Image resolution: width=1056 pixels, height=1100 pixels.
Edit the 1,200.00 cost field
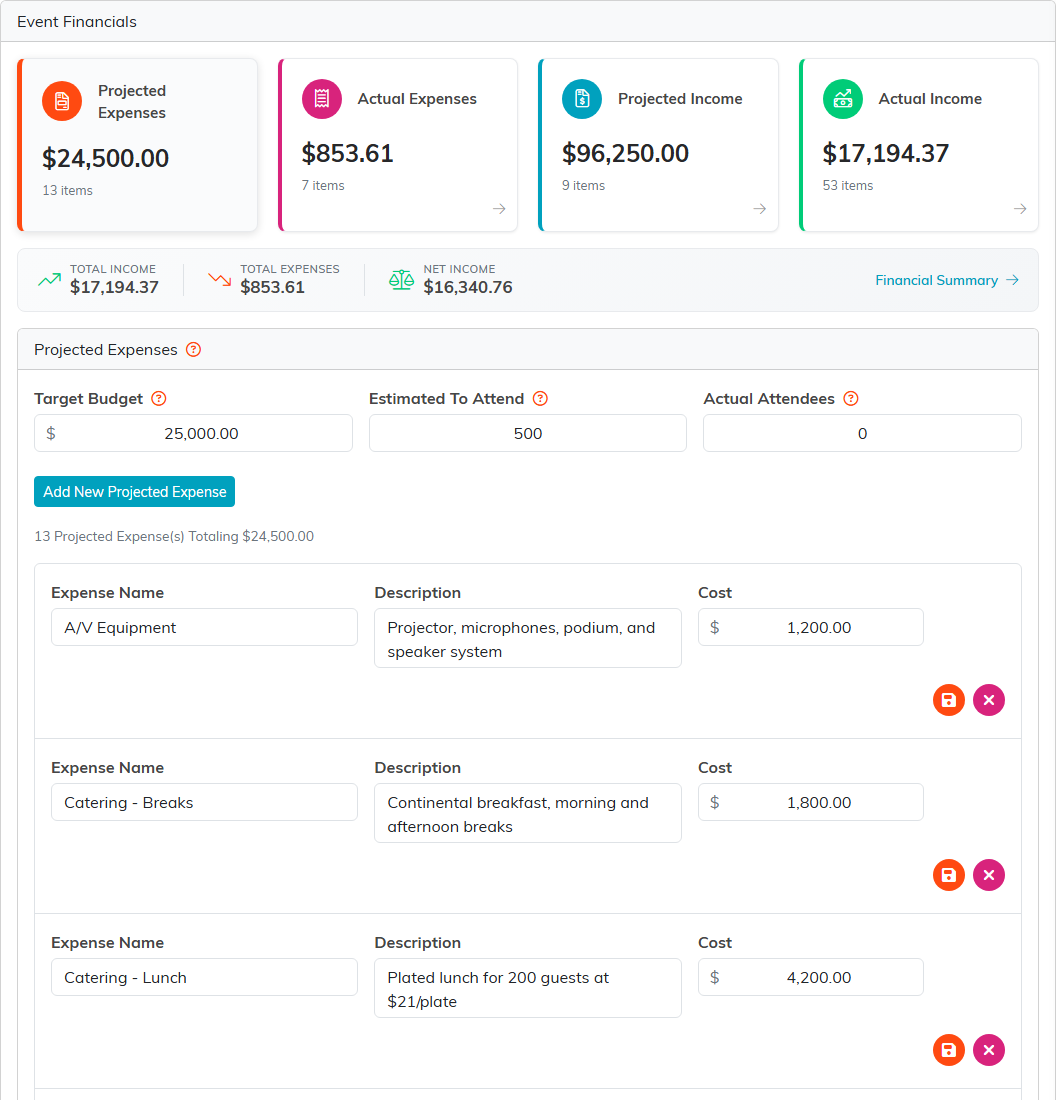810,627
